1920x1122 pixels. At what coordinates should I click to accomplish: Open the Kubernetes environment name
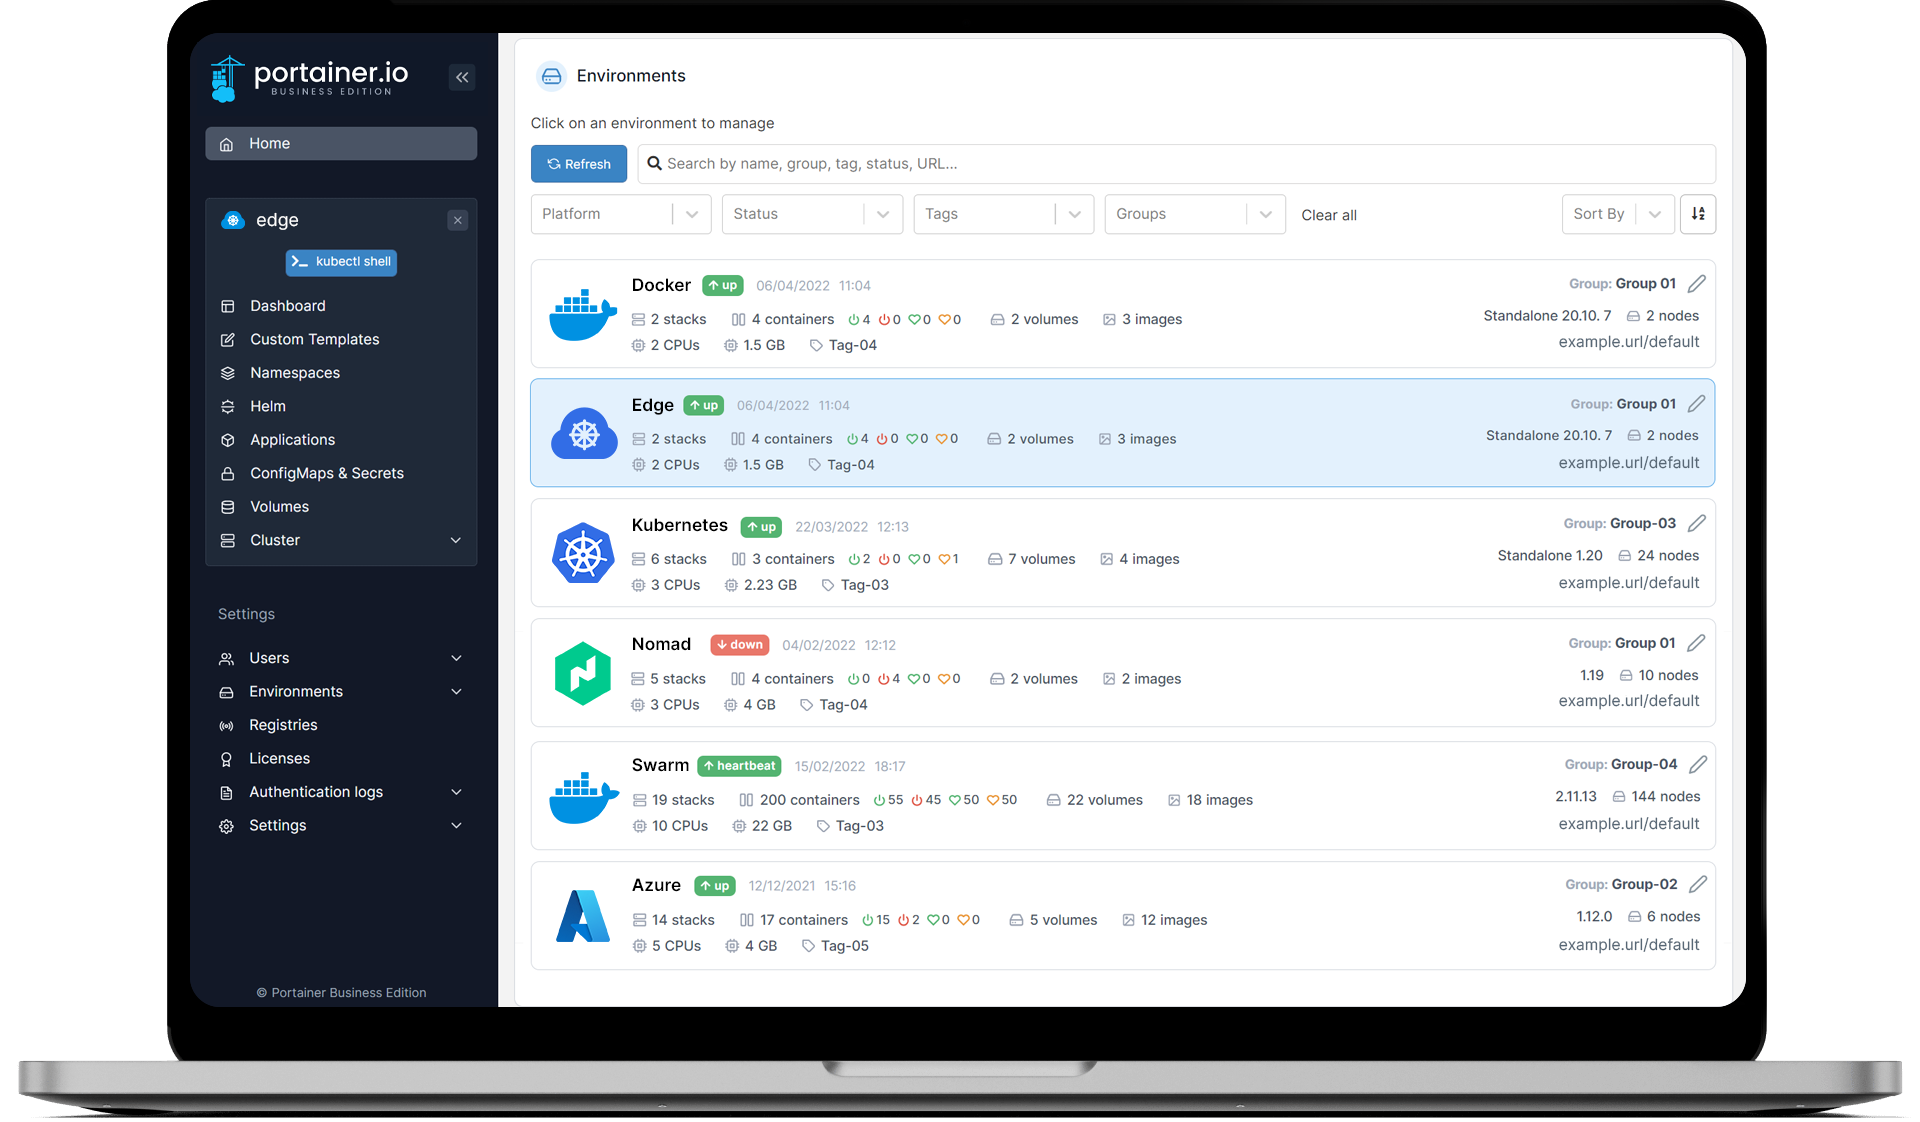pyautogui.click(x=680, y=525)
